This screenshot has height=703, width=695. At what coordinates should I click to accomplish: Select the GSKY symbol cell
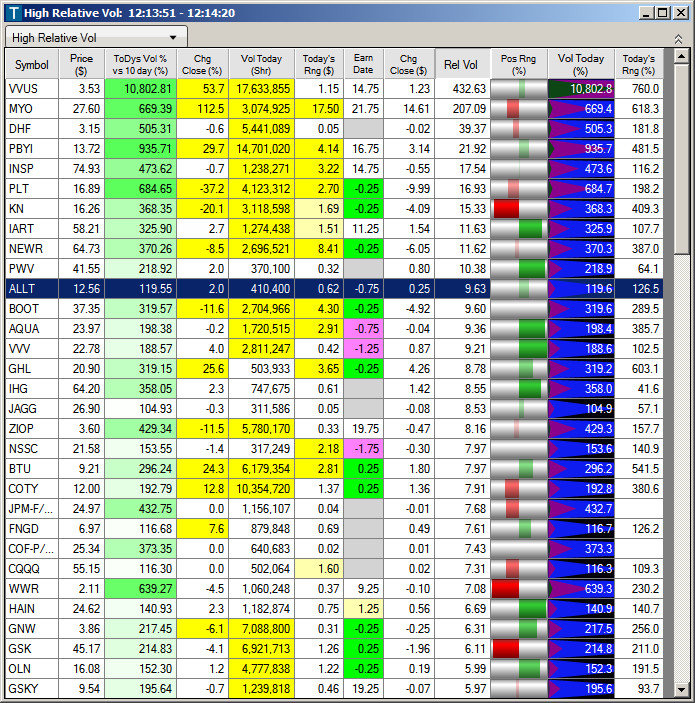[31, 689]
